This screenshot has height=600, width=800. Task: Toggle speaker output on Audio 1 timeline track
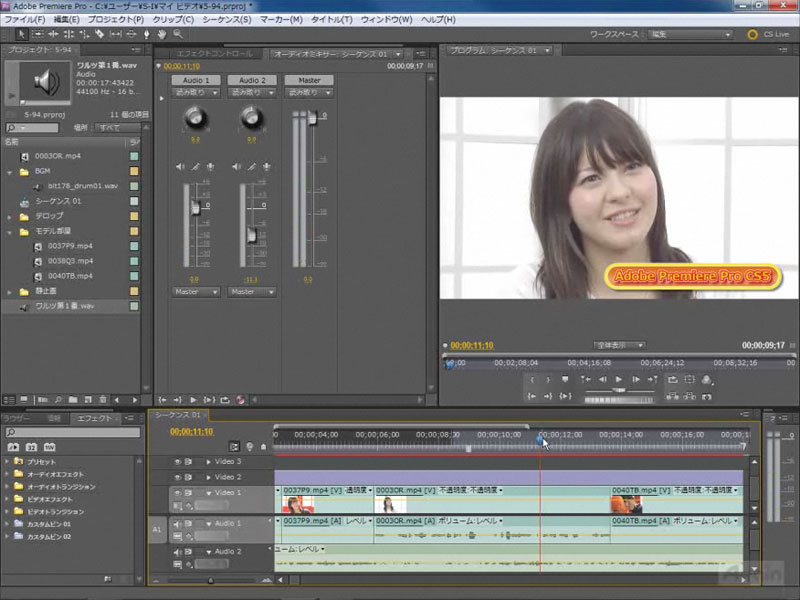(178, 523)
